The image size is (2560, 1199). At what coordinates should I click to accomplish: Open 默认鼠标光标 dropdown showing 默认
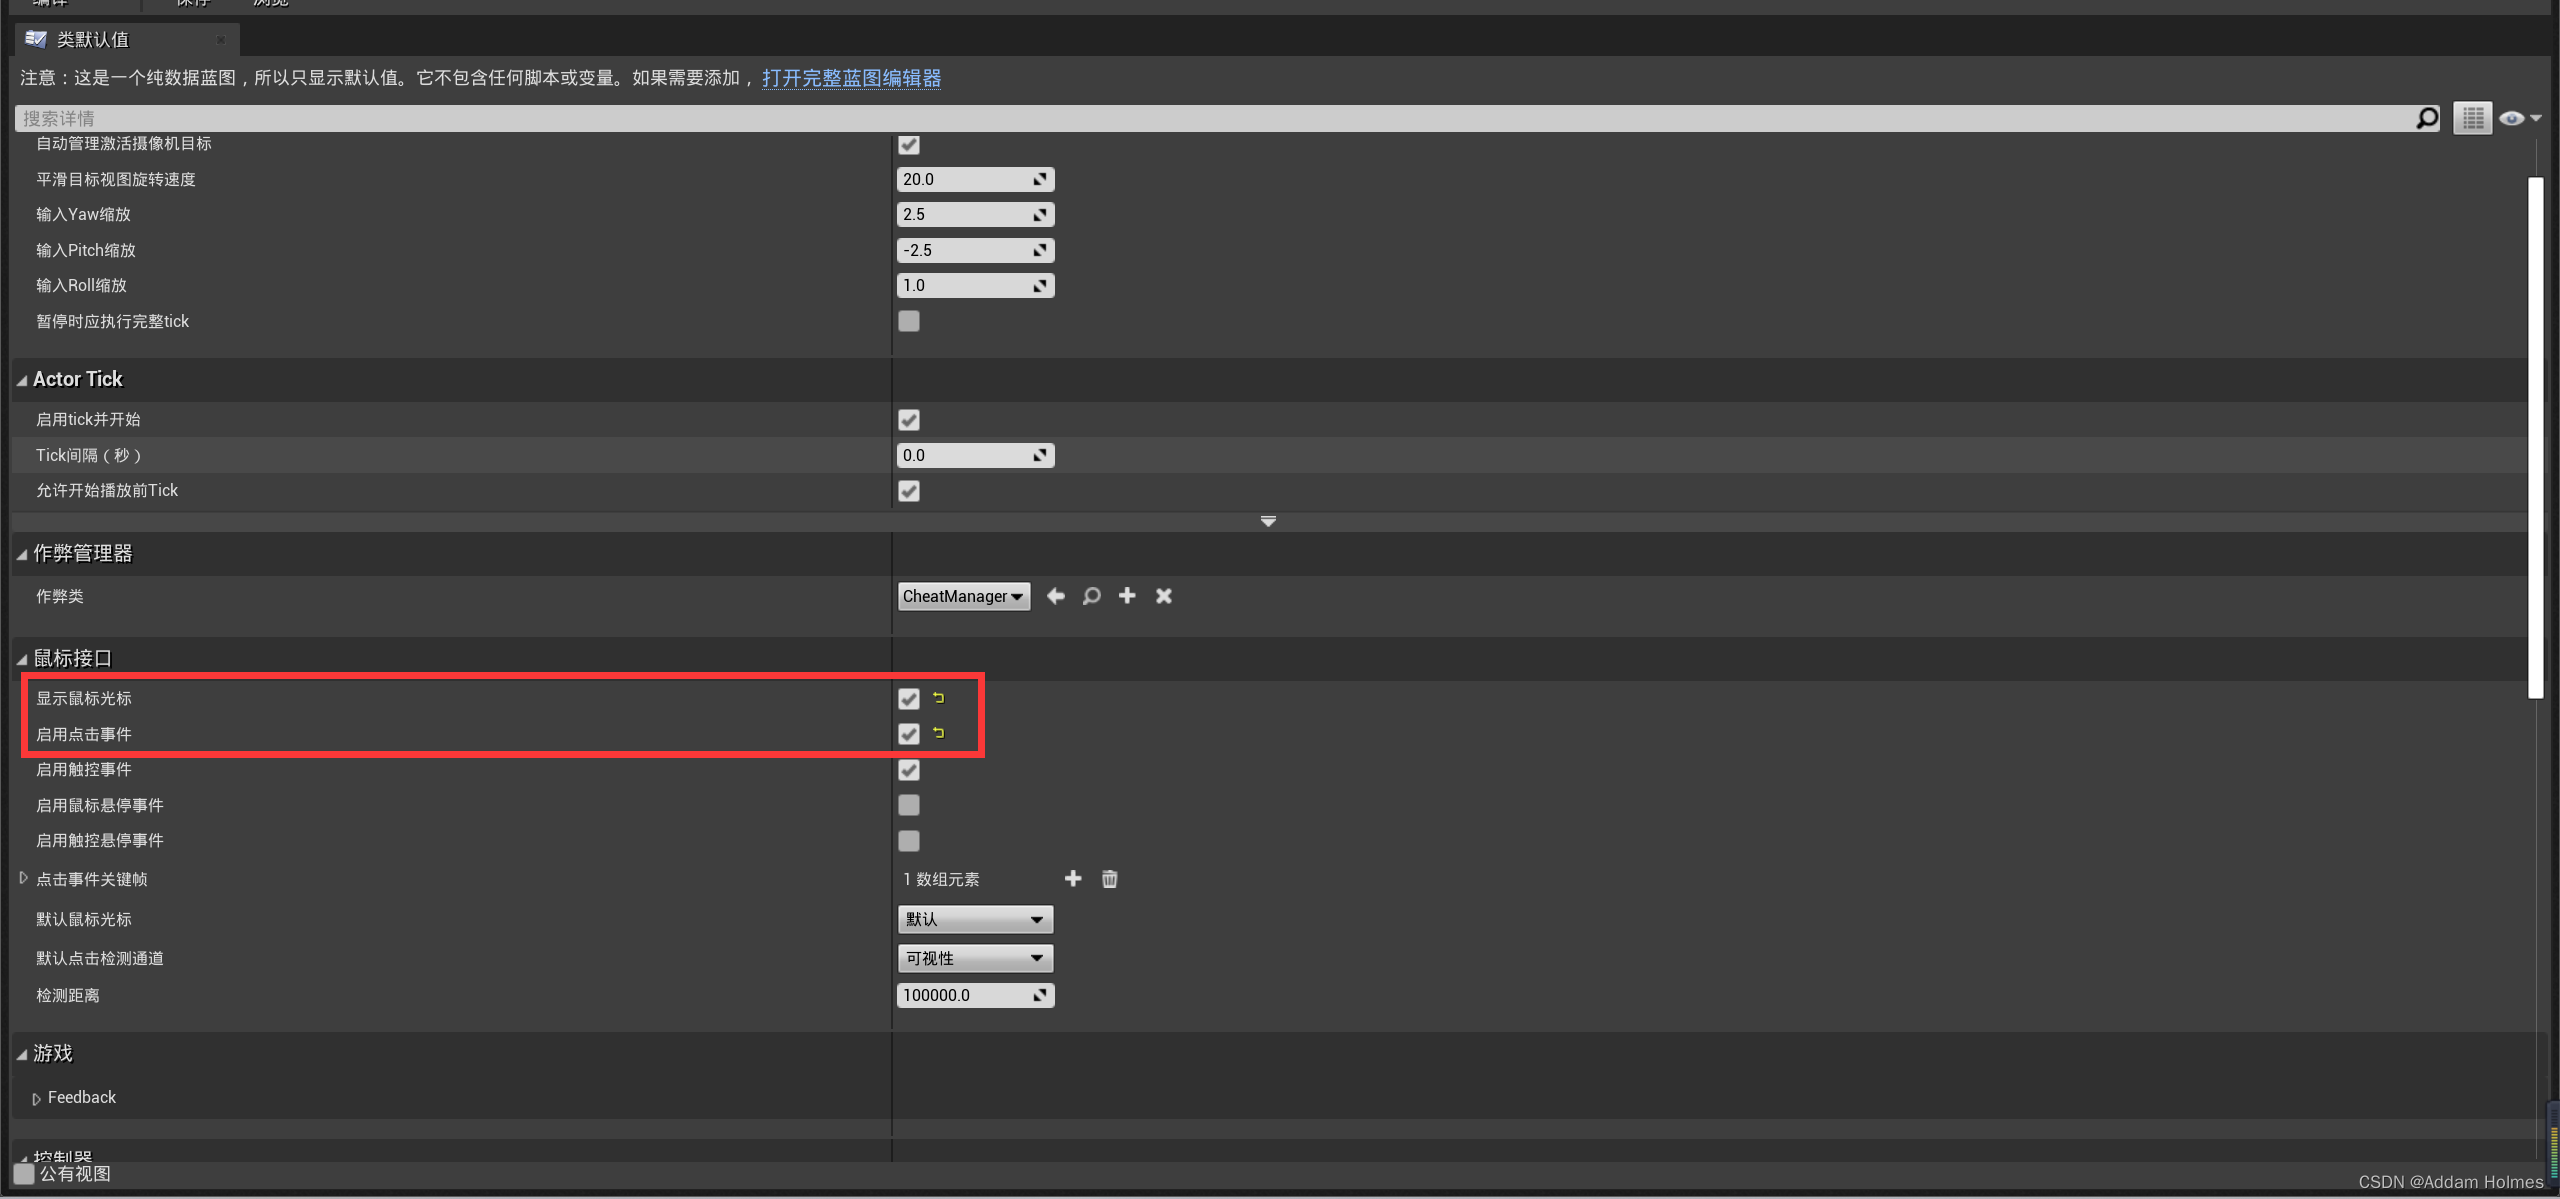(975, 919)
